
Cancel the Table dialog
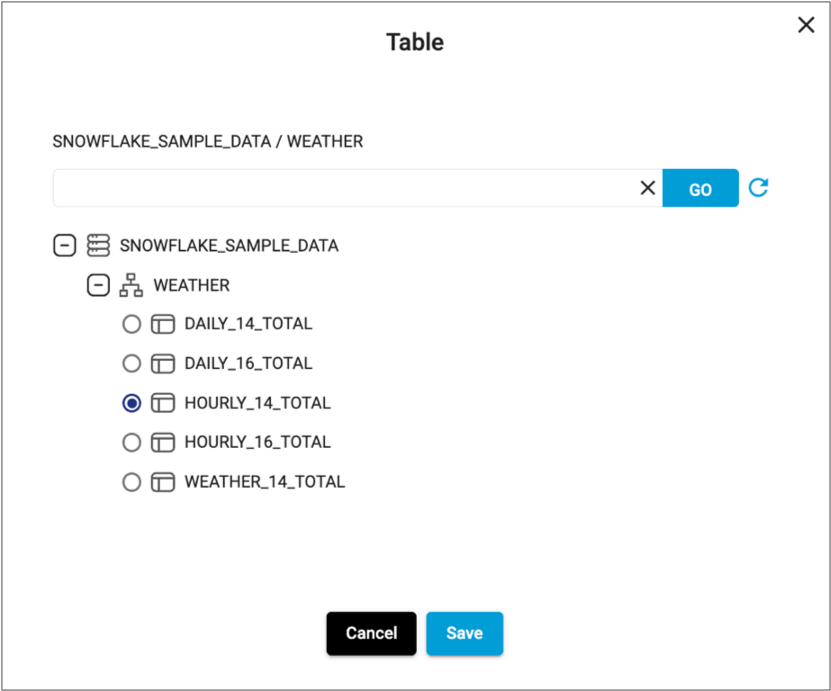click(371, 633)
